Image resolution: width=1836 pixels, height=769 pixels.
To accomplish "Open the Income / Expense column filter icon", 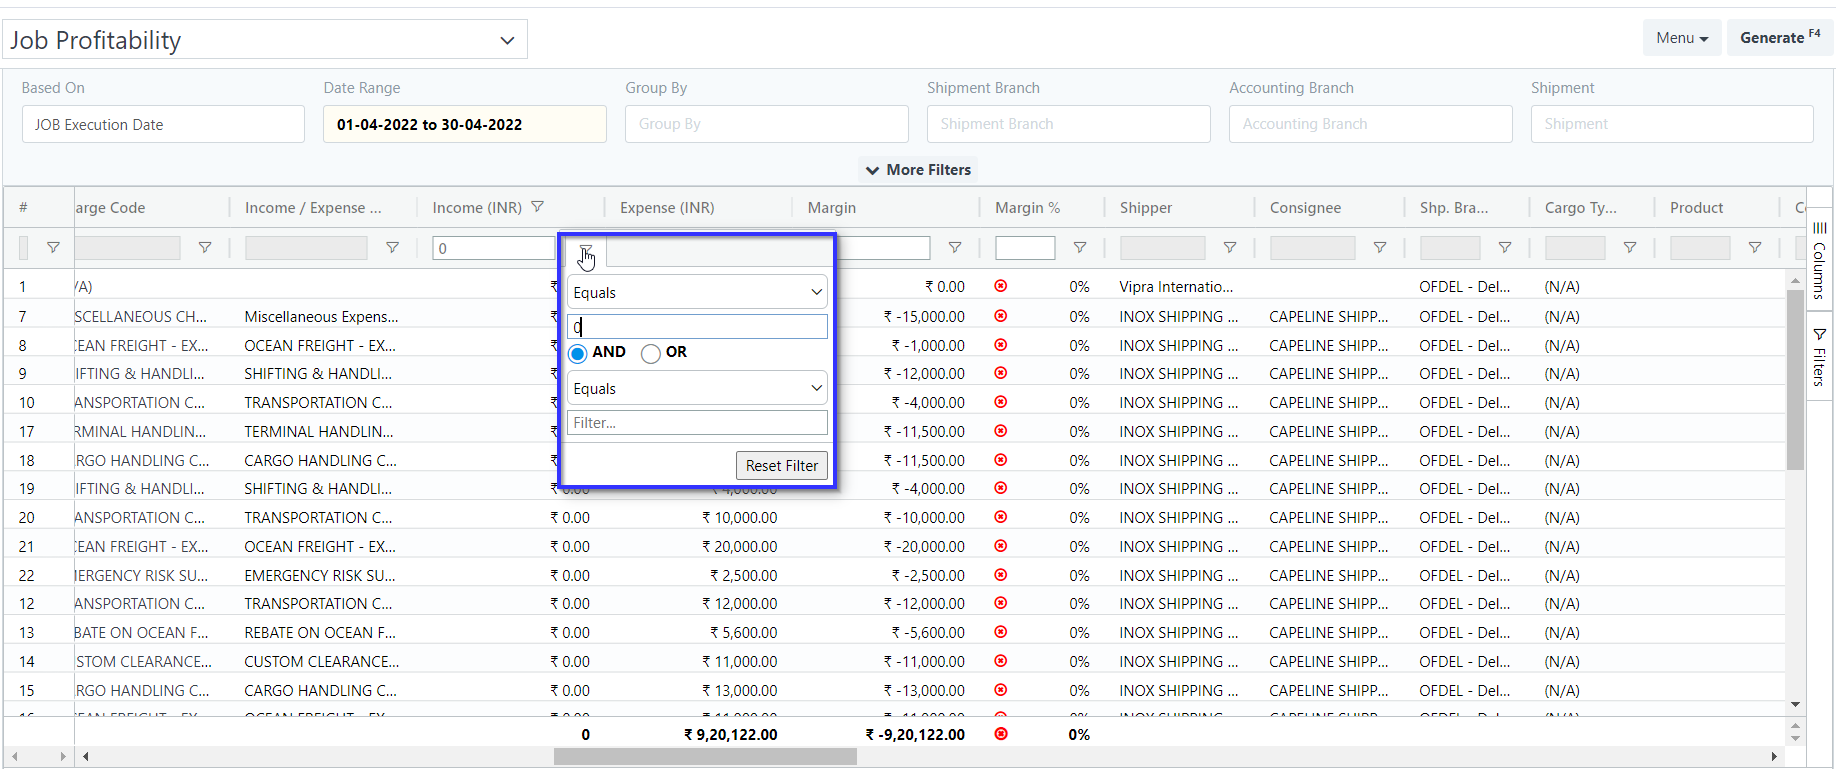I will tap(392, 248).
